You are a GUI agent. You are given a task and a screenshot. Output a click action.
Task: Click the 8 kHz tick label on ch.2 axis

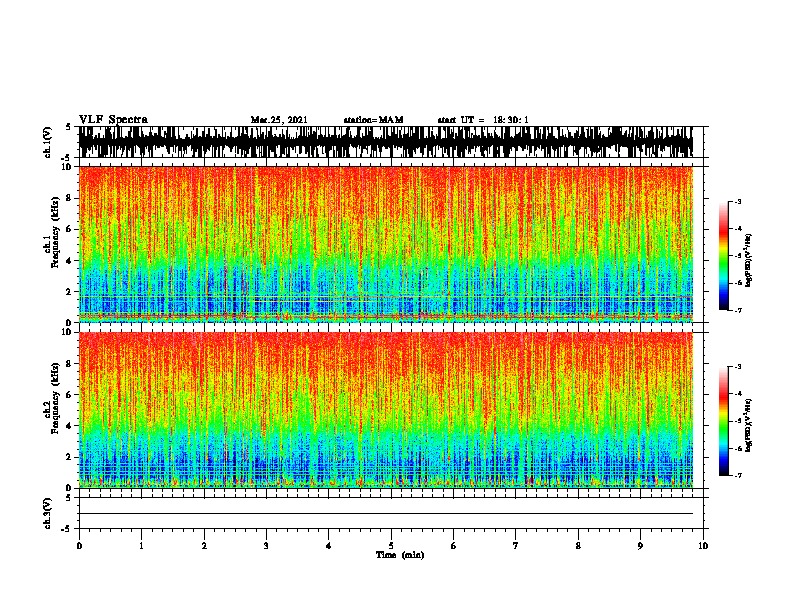pyautogui.click(x=70, y=364)
